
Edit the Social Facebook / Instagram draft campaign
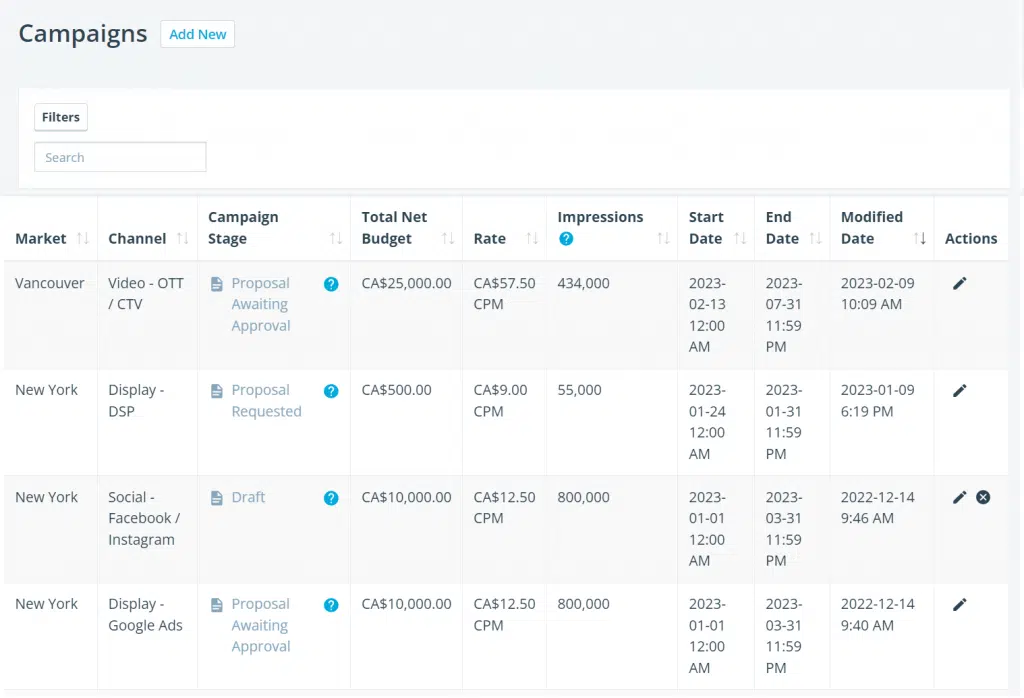click(x=959, y=497)
